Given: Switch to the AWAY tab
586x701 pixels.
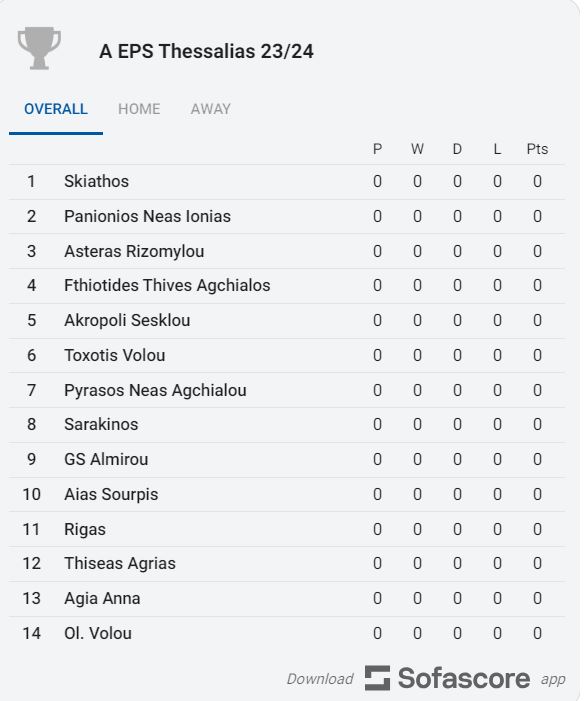Looking at the screenshot, I should click(211, 109).
